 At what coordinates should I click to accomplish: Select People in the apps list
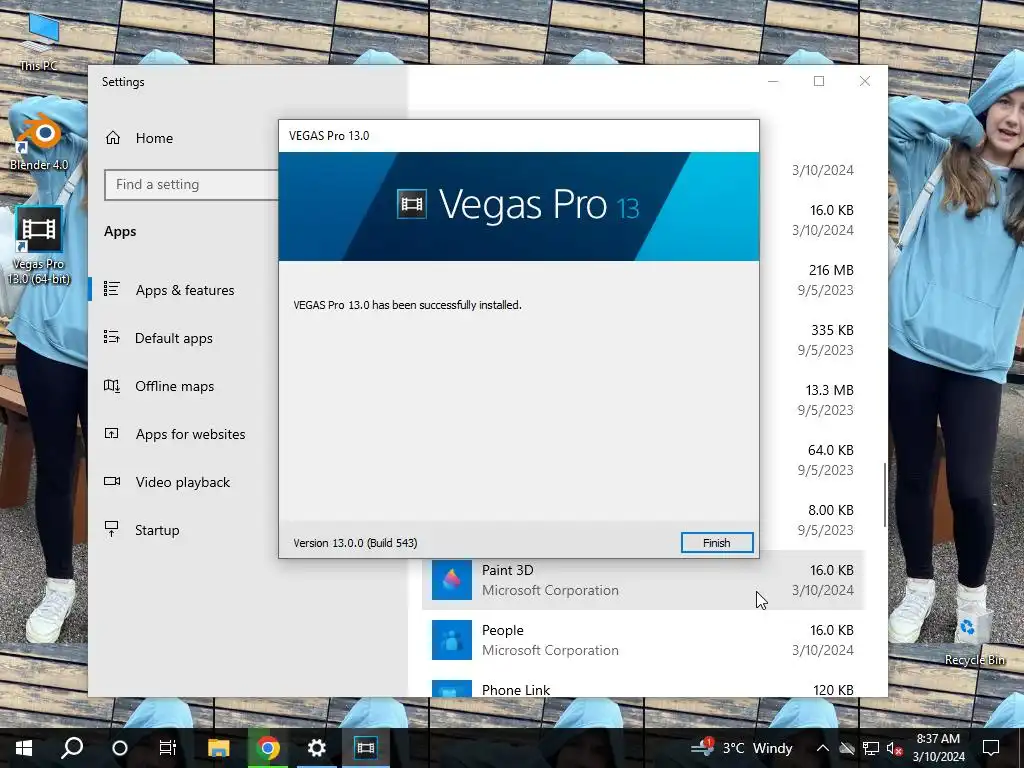click(x=644, y=640)
